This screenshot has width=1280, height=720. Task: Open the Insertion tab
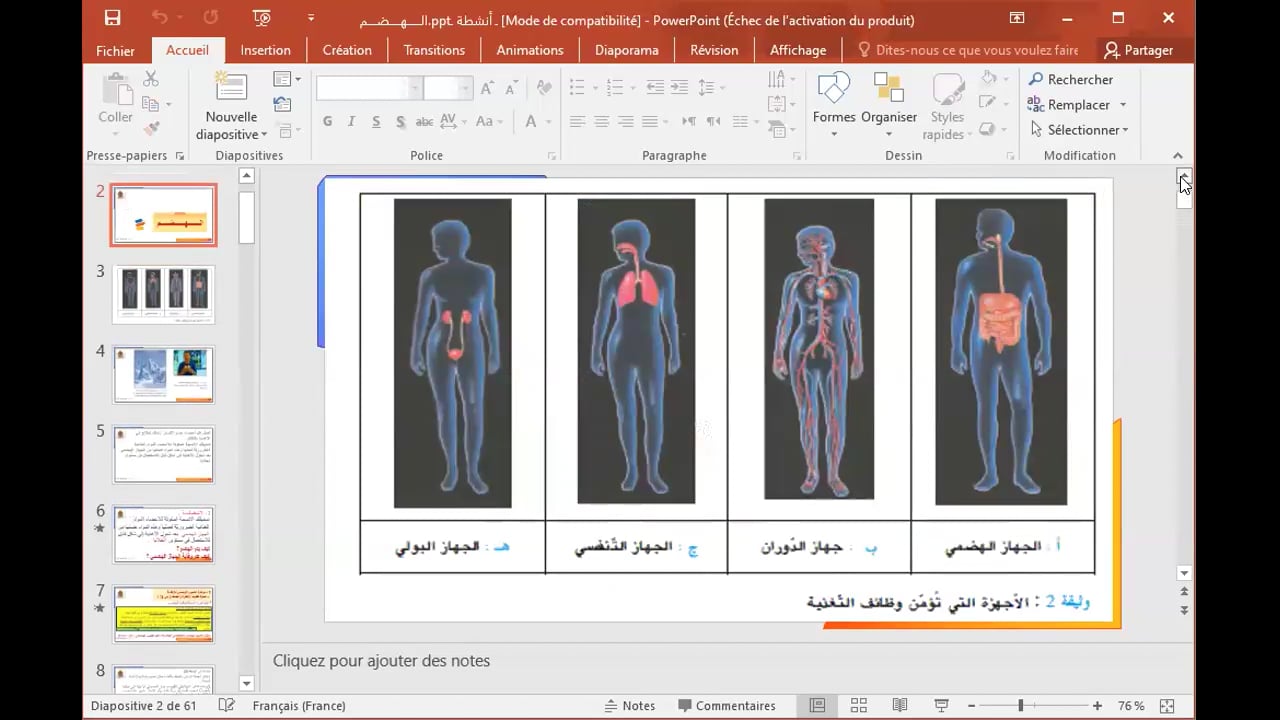pos(265,50)
